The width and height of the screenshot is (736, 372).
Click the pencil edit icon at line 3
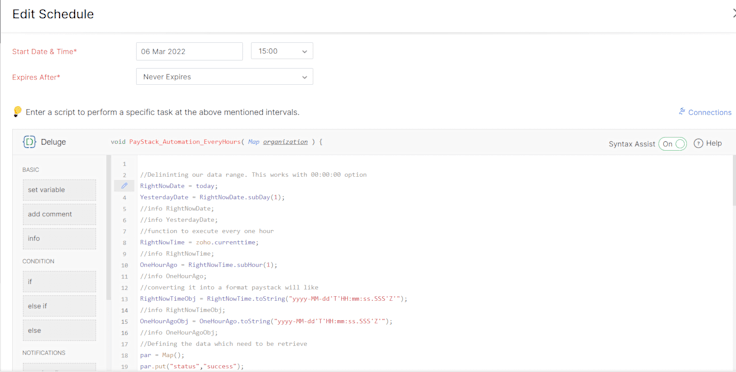[x=124, y=186]
